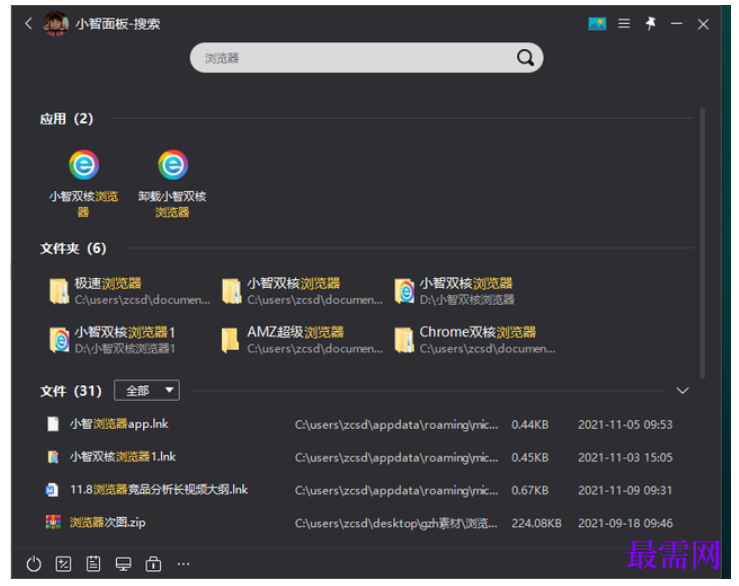739x586 pixels.
Task: Expand the 文件 section with chevron
Action: click(x=682, y=390)
